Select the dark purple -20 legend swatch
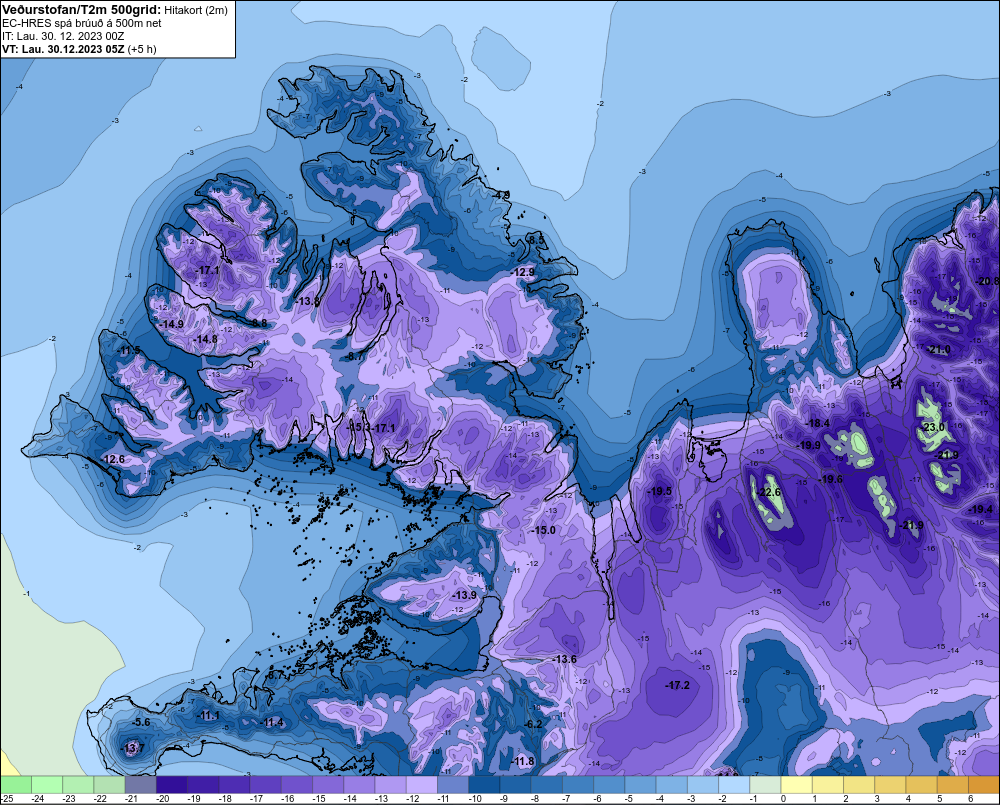The width and height of the screenshot is (1000, 805). (x=172, y=784)
